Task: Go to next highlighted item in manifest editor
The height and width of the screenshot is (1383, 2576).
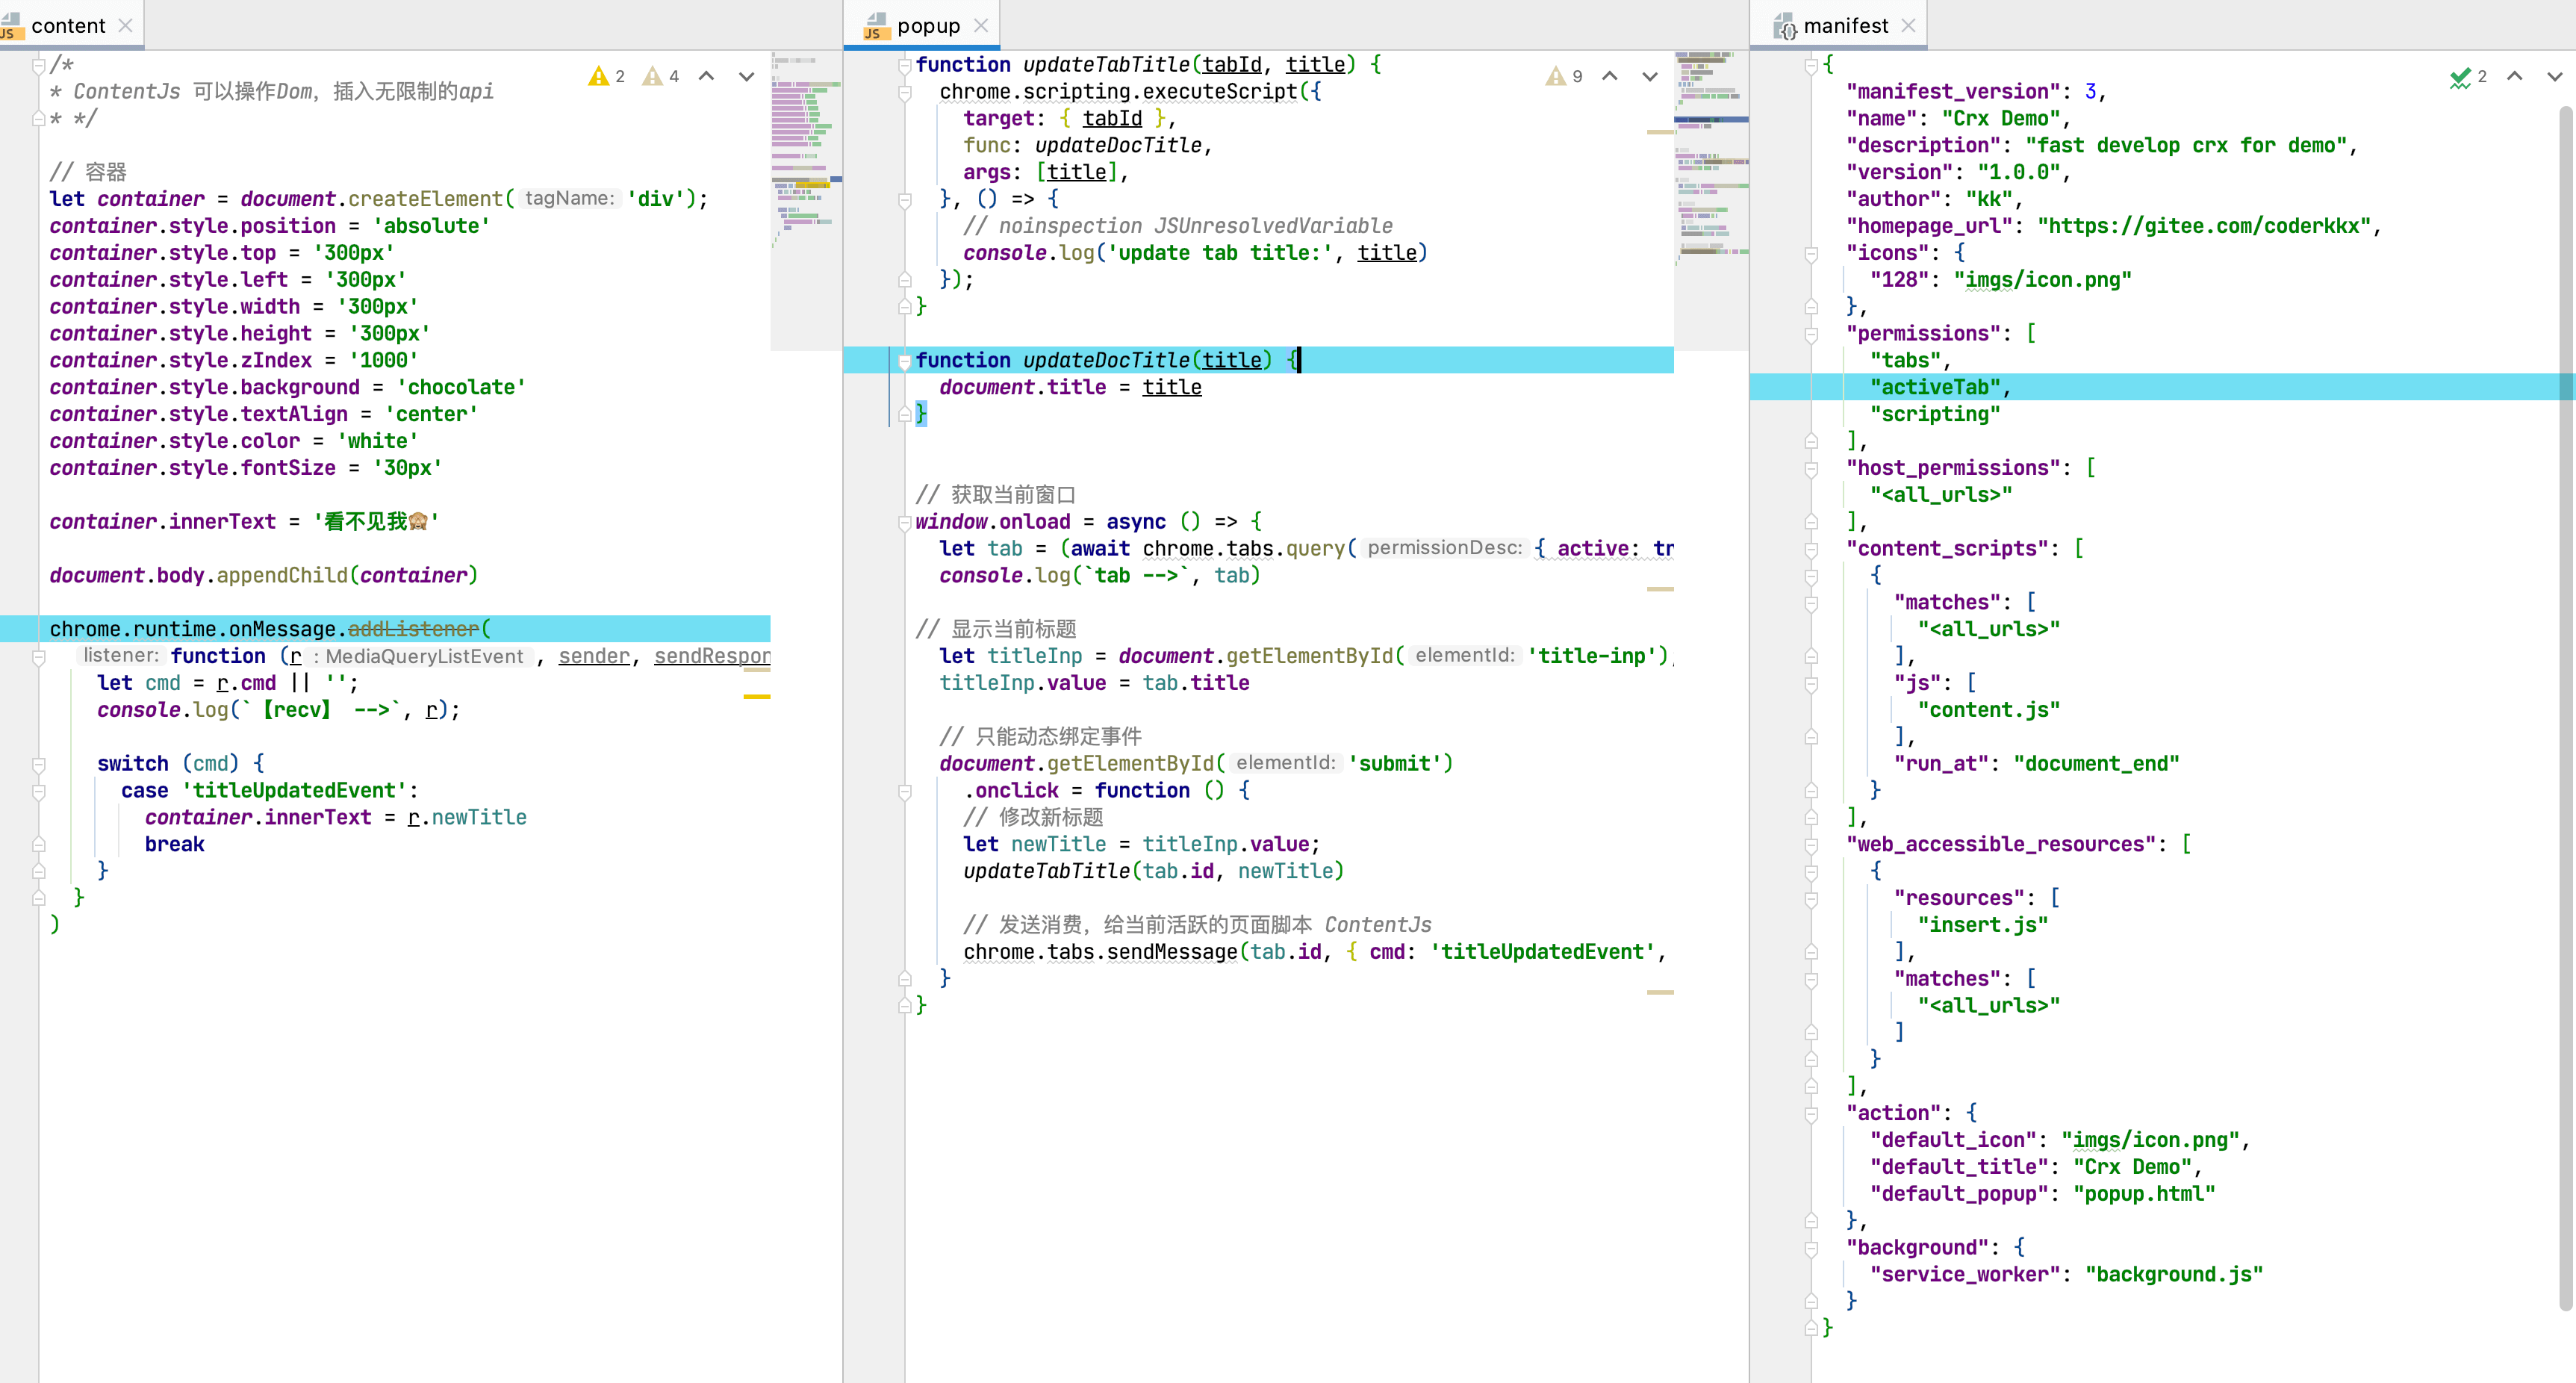Action: 2554,77
